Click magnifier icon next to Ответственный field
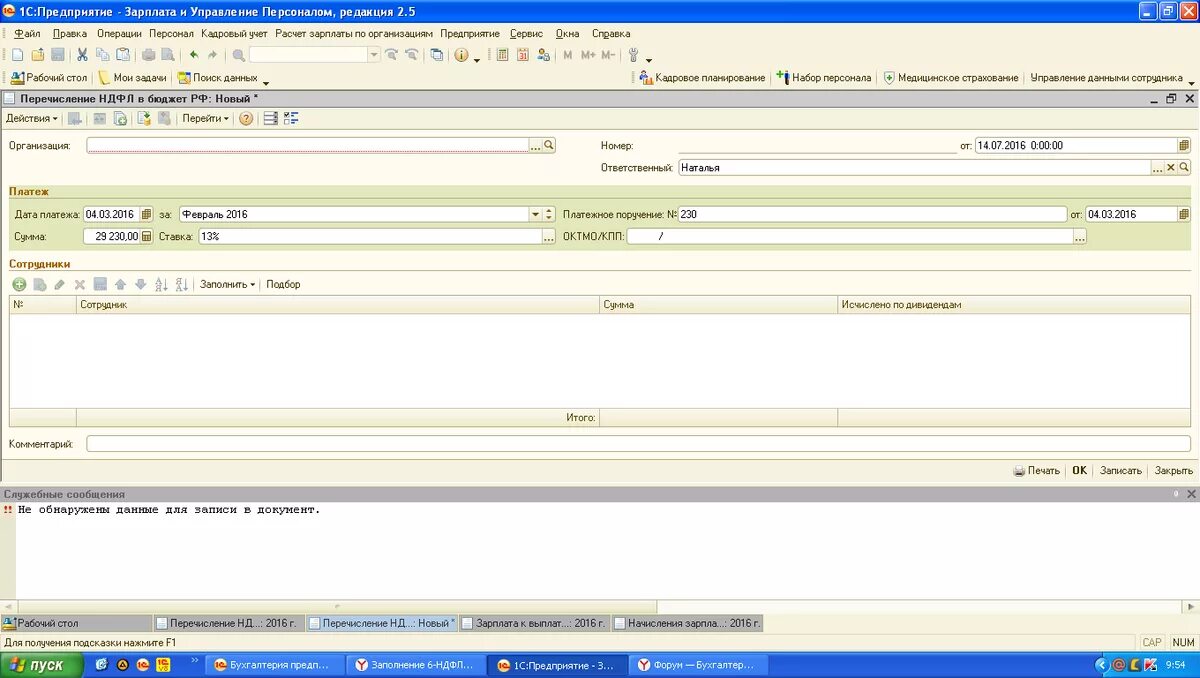The width and height of the screenshot is (1200, 678). pyautogui.click(x=1184, y=168)
